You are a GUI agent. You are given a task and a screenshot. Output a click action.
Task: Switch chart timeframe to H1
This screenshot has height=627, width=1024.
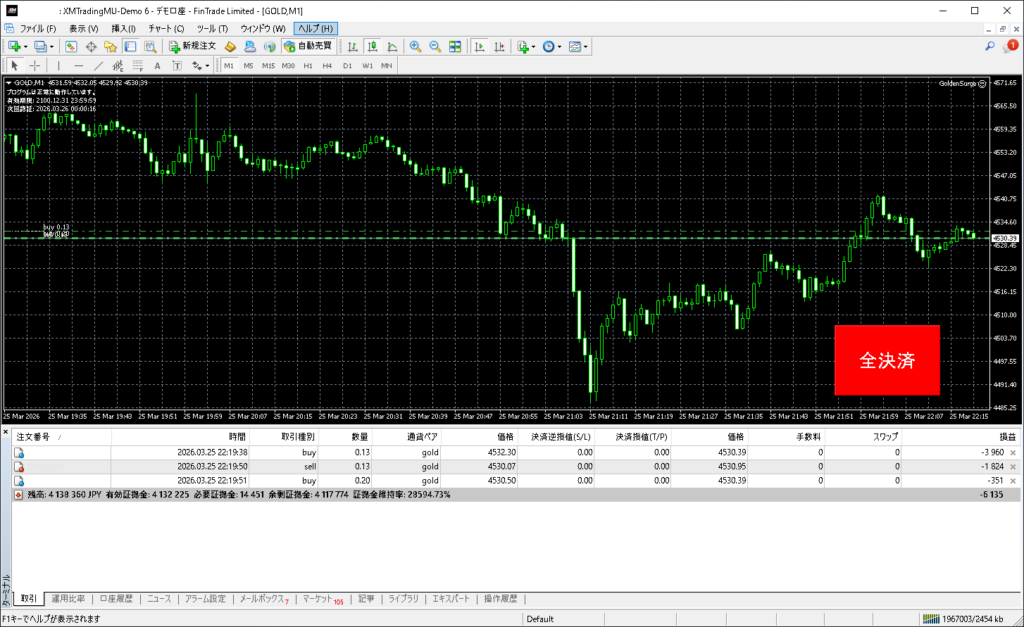coord(308,65)
